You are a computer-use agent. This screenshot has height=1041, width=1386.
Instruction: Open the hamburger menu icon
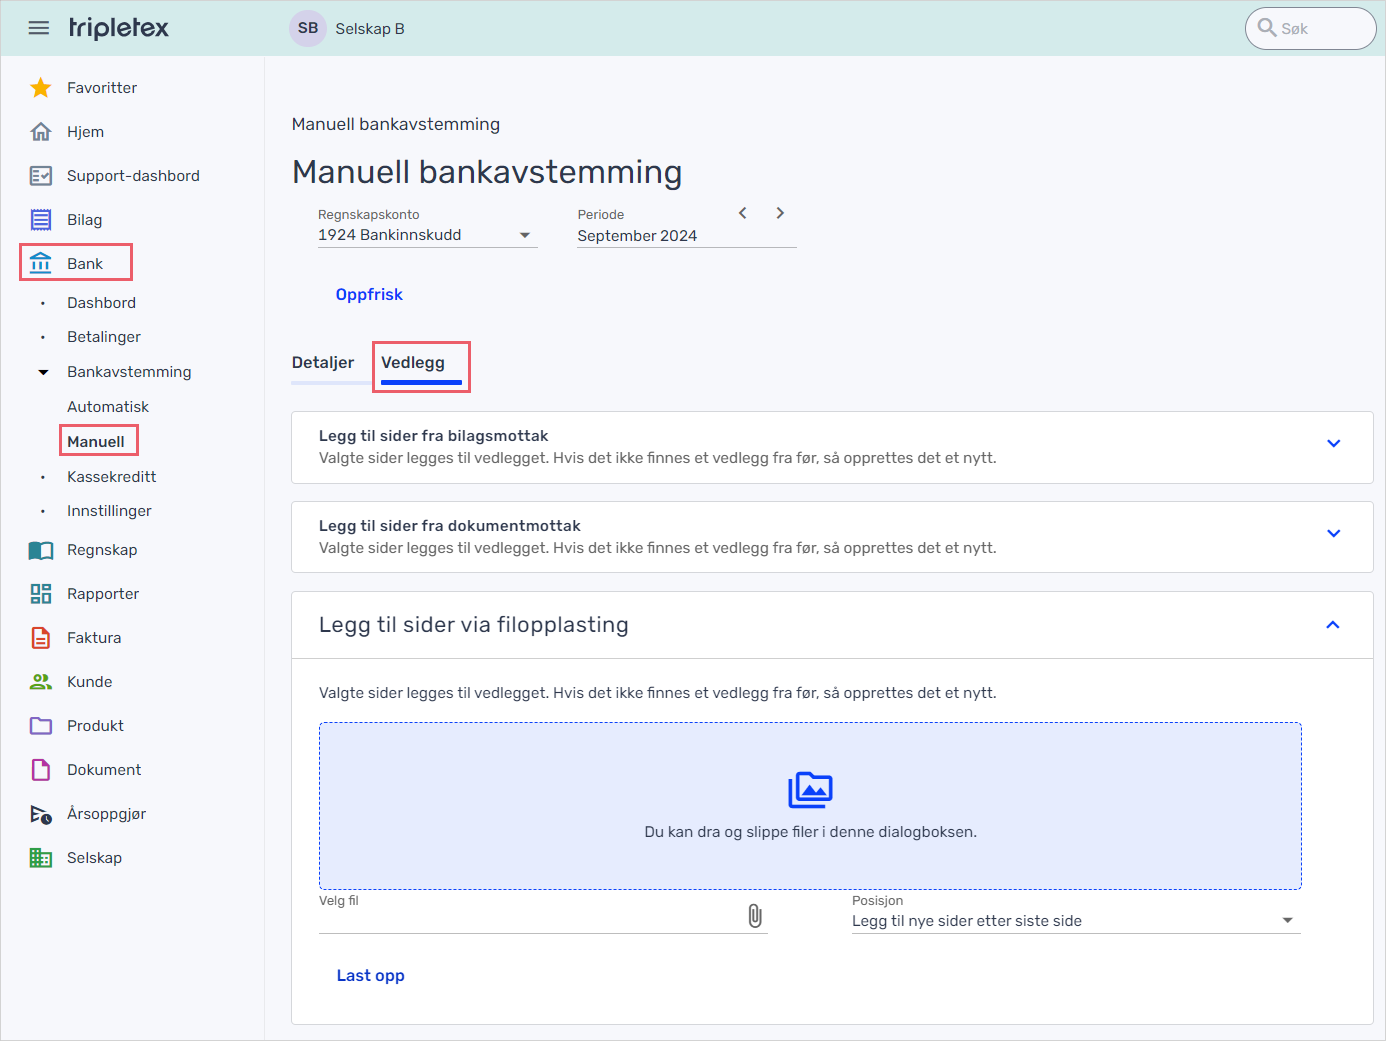38,28
